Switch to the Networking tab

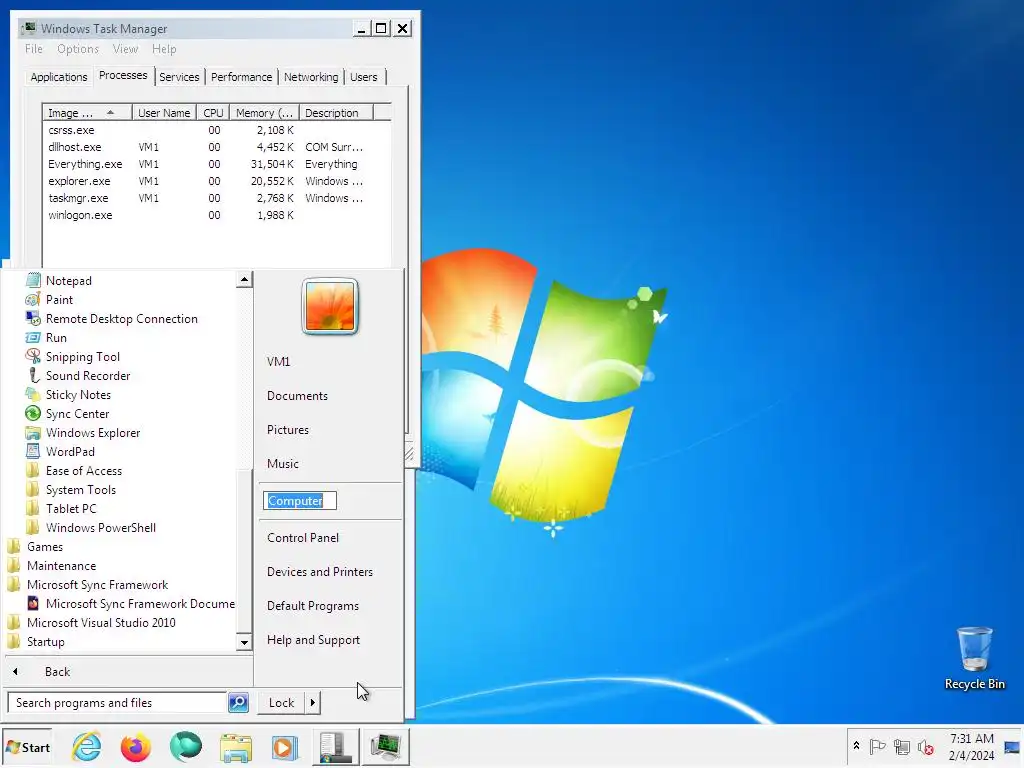(311, 77)
